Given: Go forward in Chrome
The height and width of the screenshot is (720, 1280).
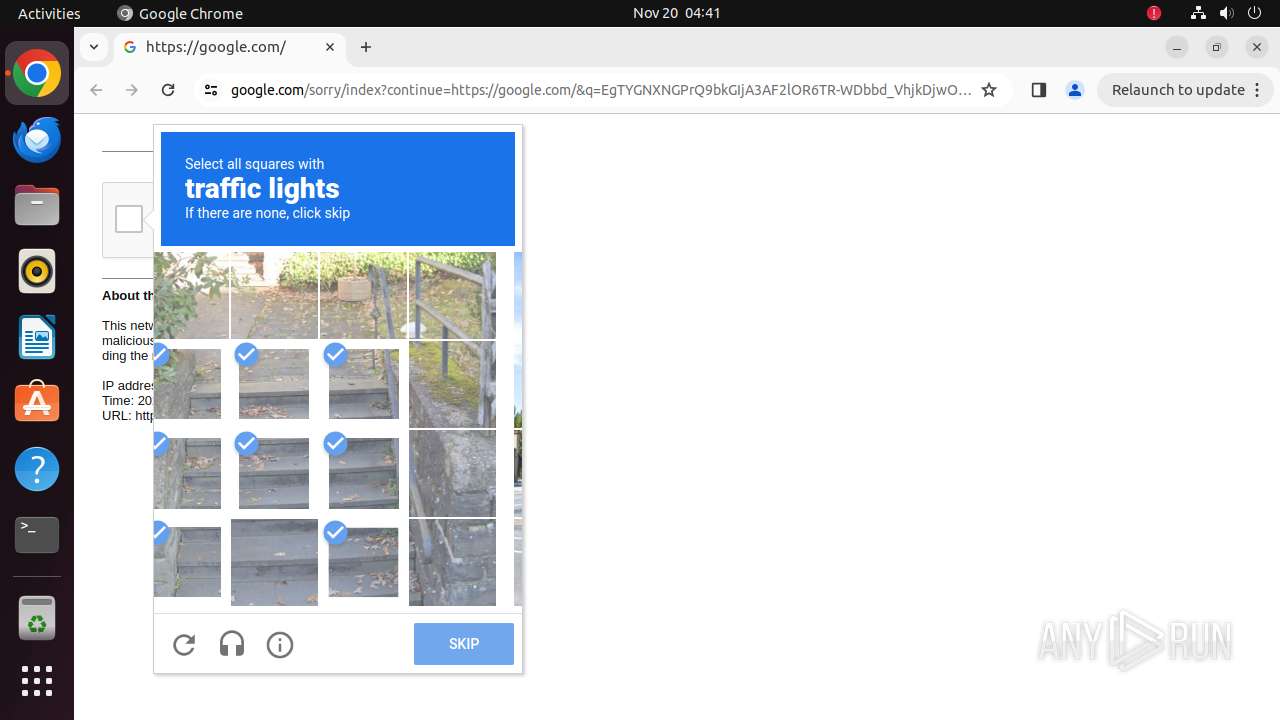Looking at the screenshot, I should pyautogui.click(x=132, y=90).
